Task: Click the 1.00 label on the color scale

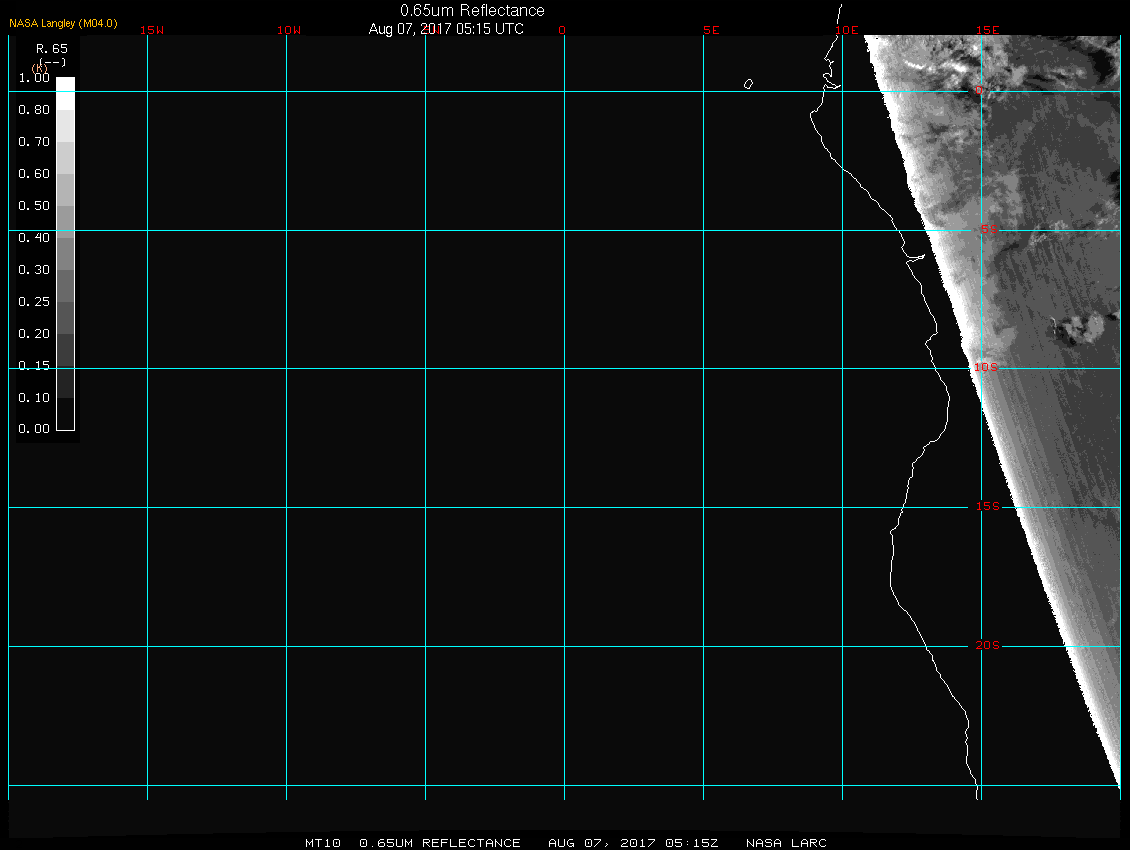Action: [x=34, y=78]
